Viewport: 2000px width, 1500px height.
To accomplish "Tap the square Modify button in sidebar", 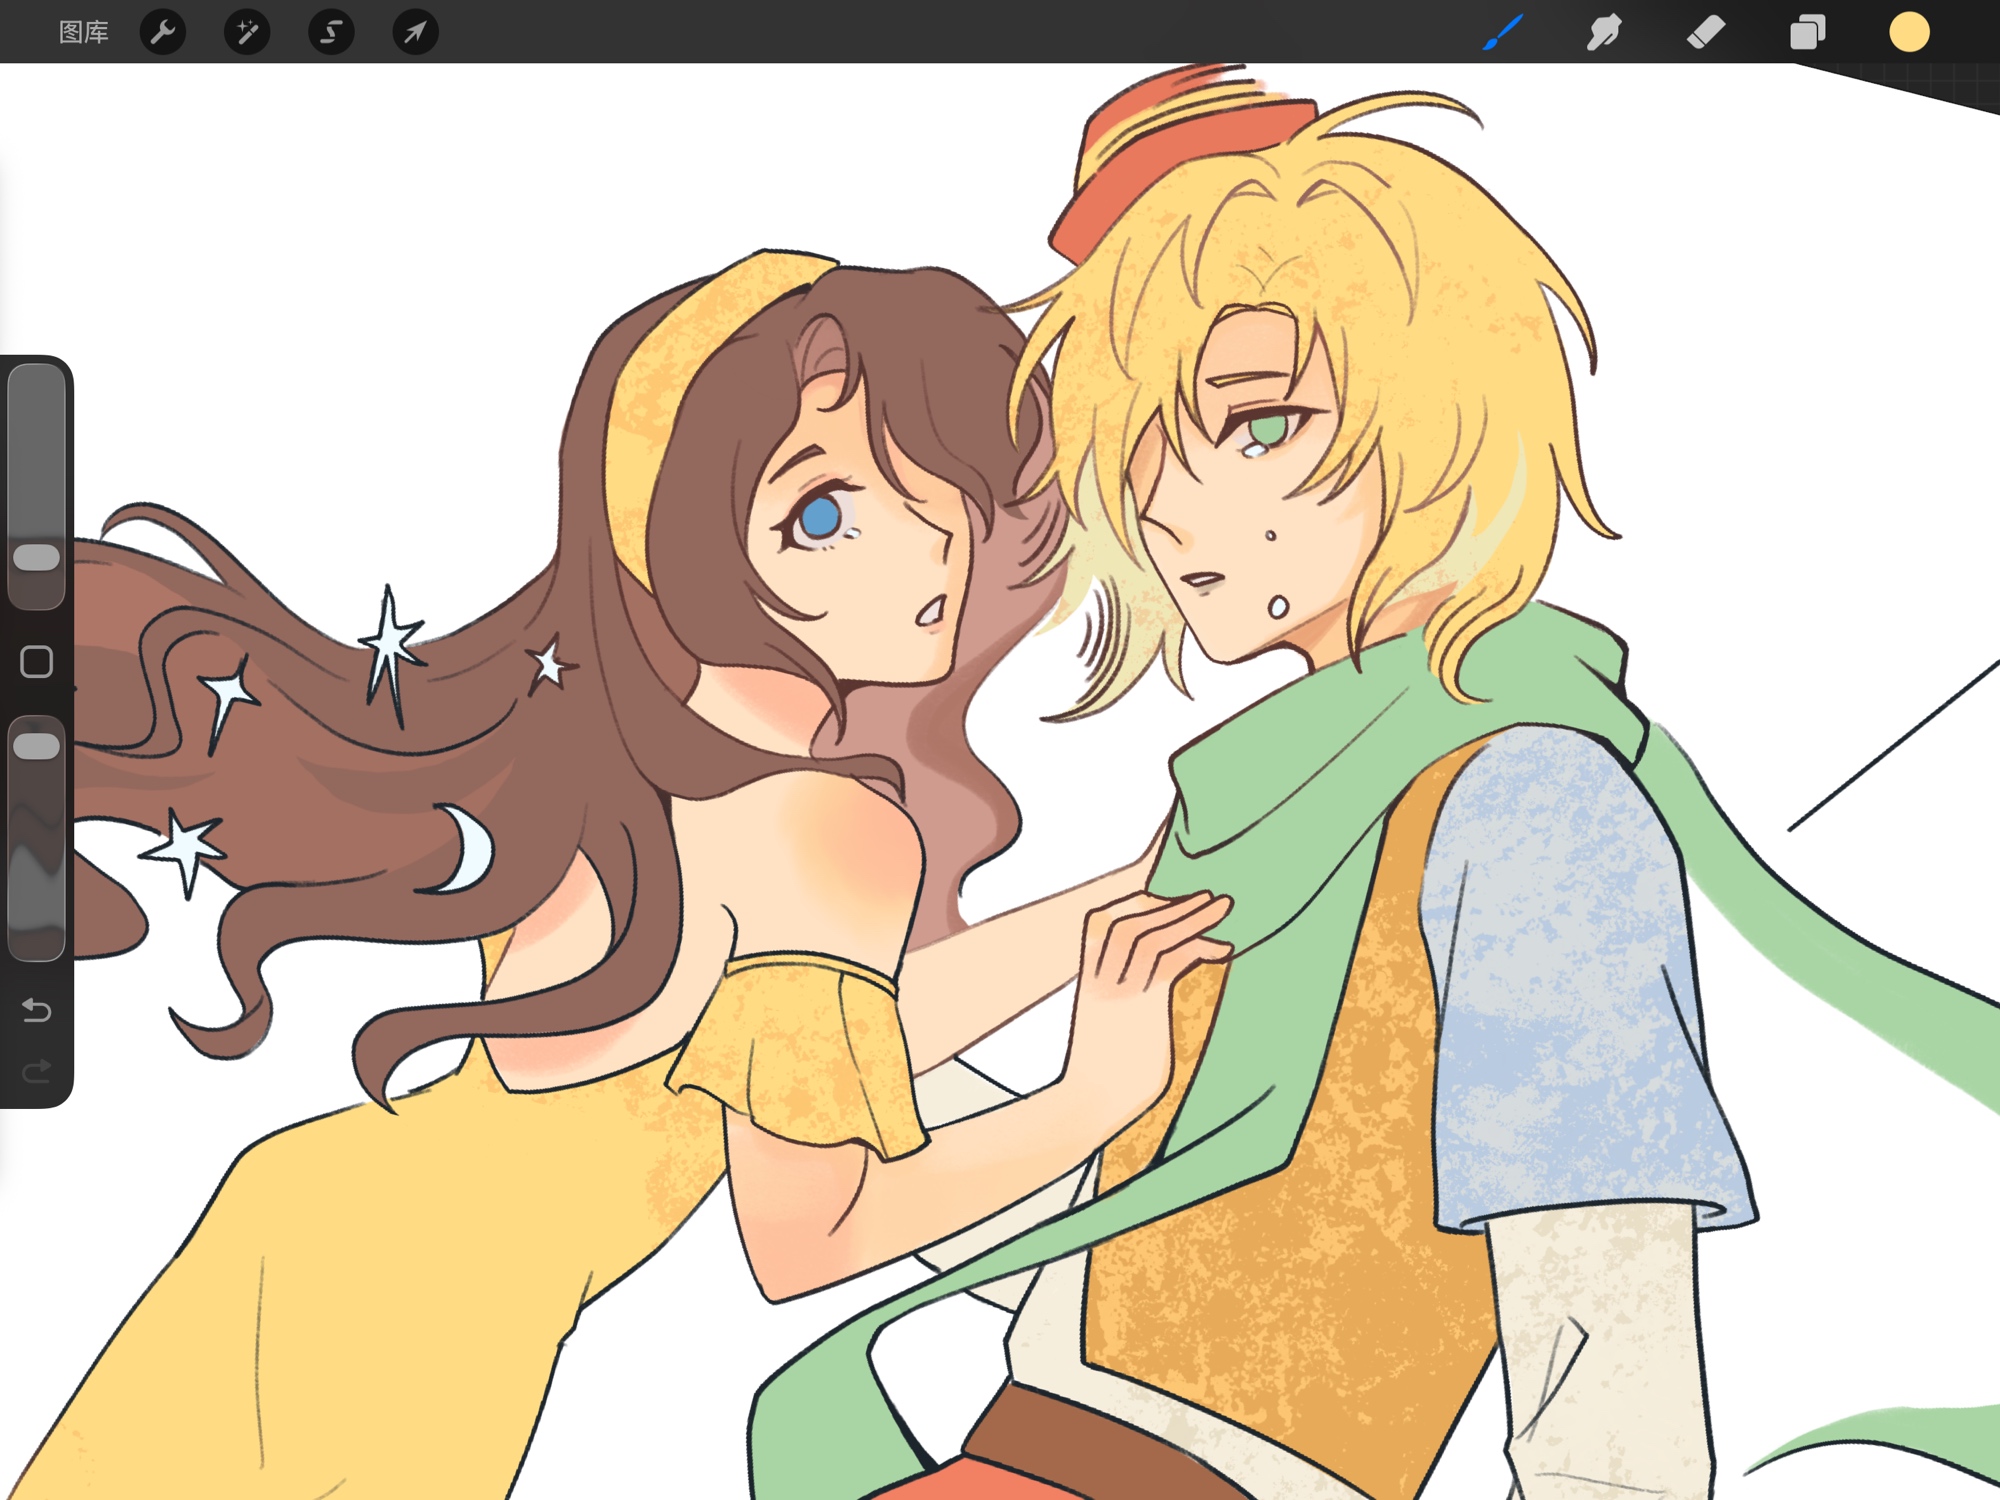I will coord(37,661).
